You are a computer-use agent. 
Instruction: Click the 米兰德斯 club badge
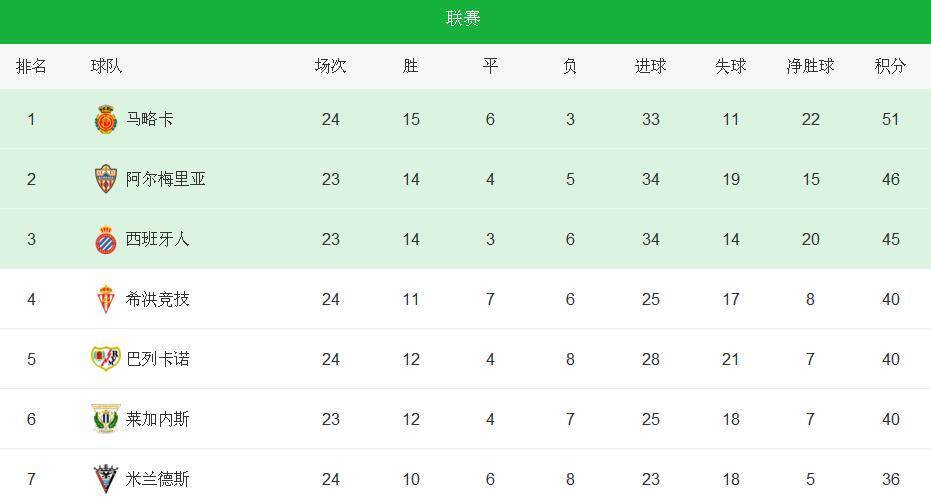[x=106, y=479]
